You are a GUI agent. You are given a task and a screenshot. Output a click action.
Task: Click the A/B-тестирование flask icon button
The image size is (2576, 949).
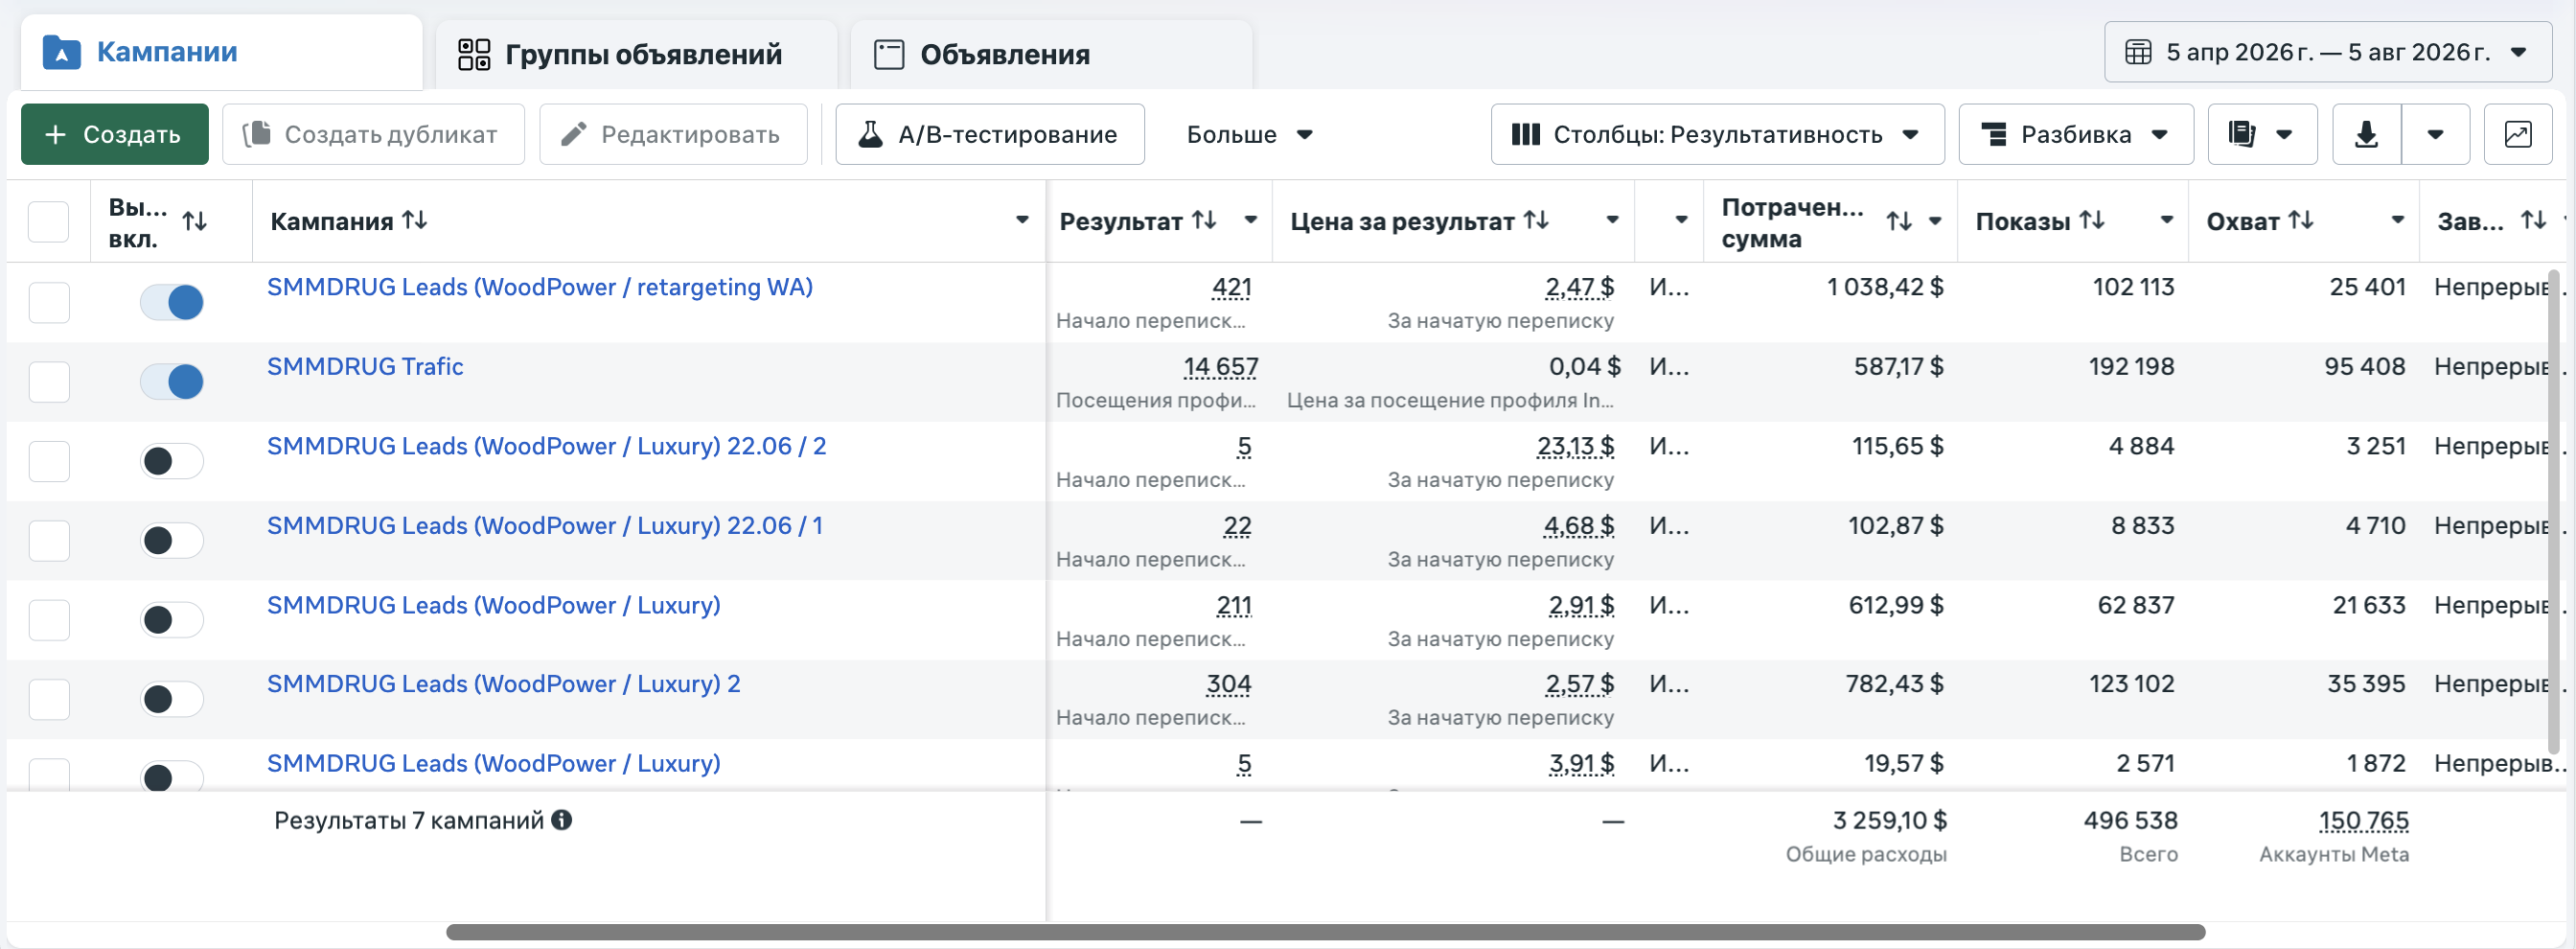click(x=990, y=134)
